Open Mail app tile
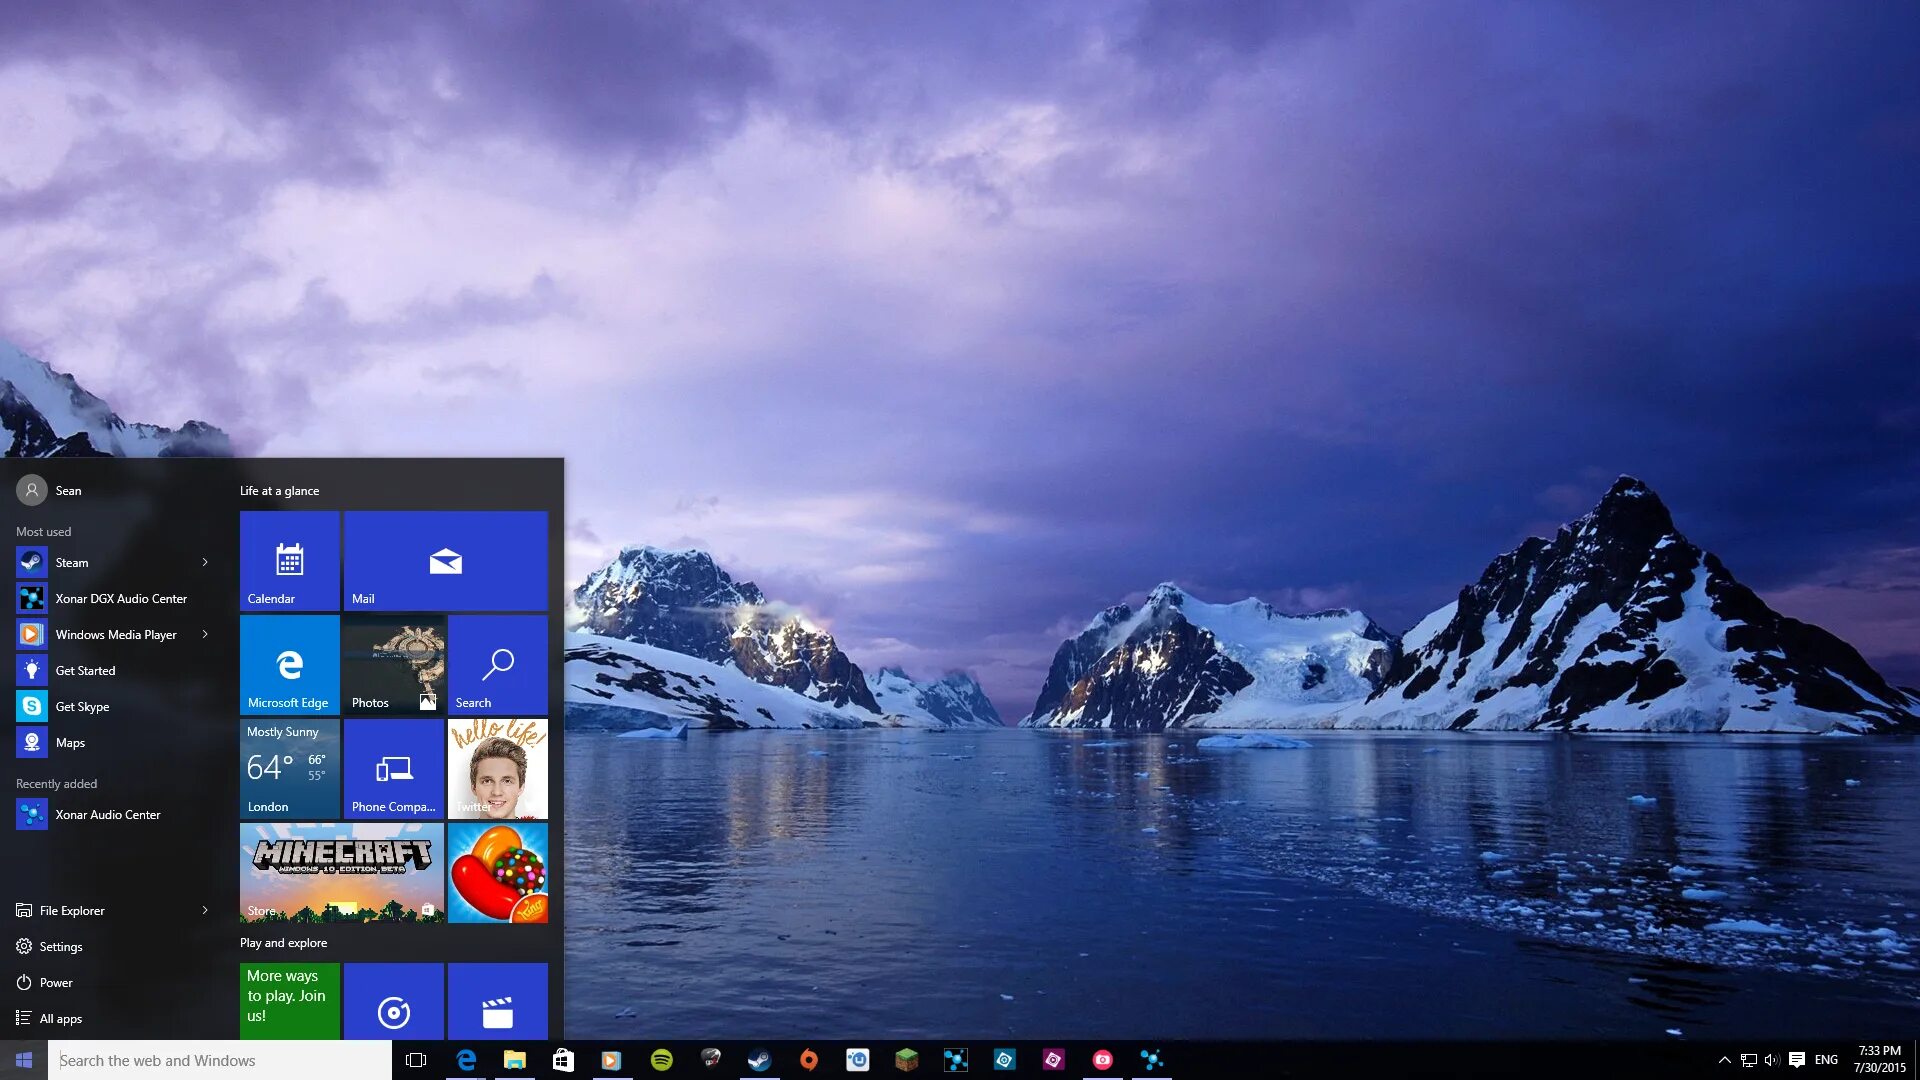The height and width of the screenshot is (1080, 1920). (444, 560)
